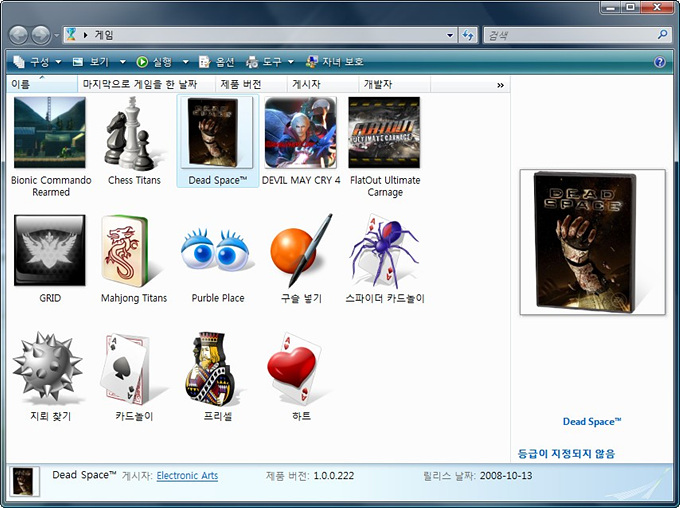The width and height of the screenshot is (680, 508).
Task: Open the 도구 tools menu
Action: 270,62
